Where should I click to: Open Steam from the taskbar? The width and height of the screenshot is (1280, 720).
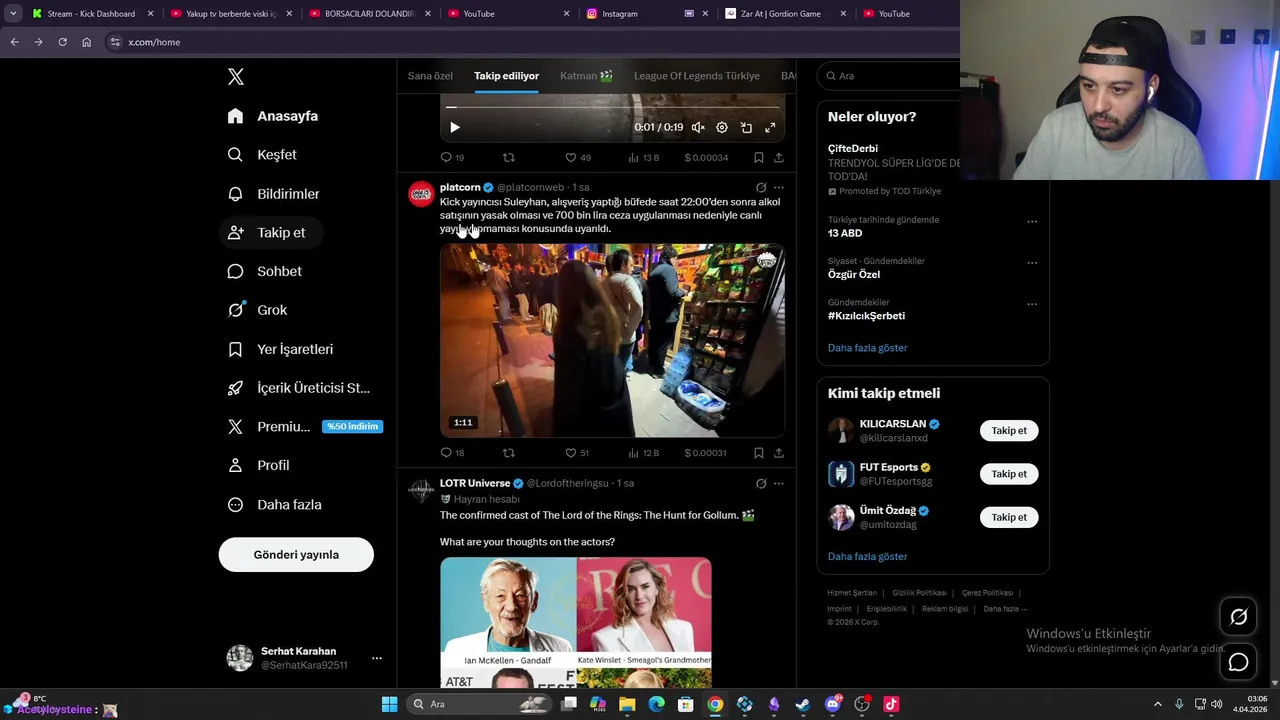click(x=802, y=704)
